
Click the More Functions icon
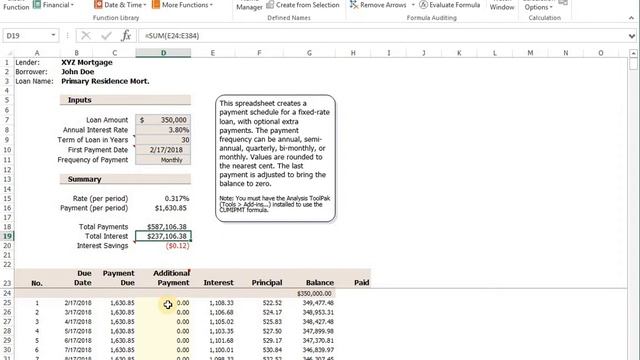coord(156,5)
